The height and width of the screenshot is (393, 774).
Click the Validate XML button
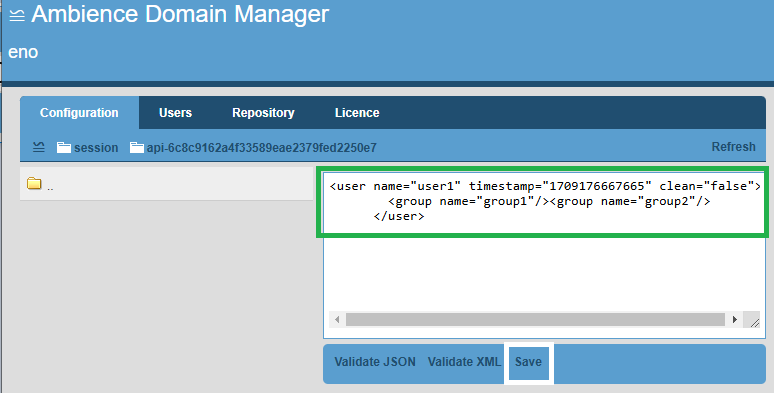click(x=464, y=362)
